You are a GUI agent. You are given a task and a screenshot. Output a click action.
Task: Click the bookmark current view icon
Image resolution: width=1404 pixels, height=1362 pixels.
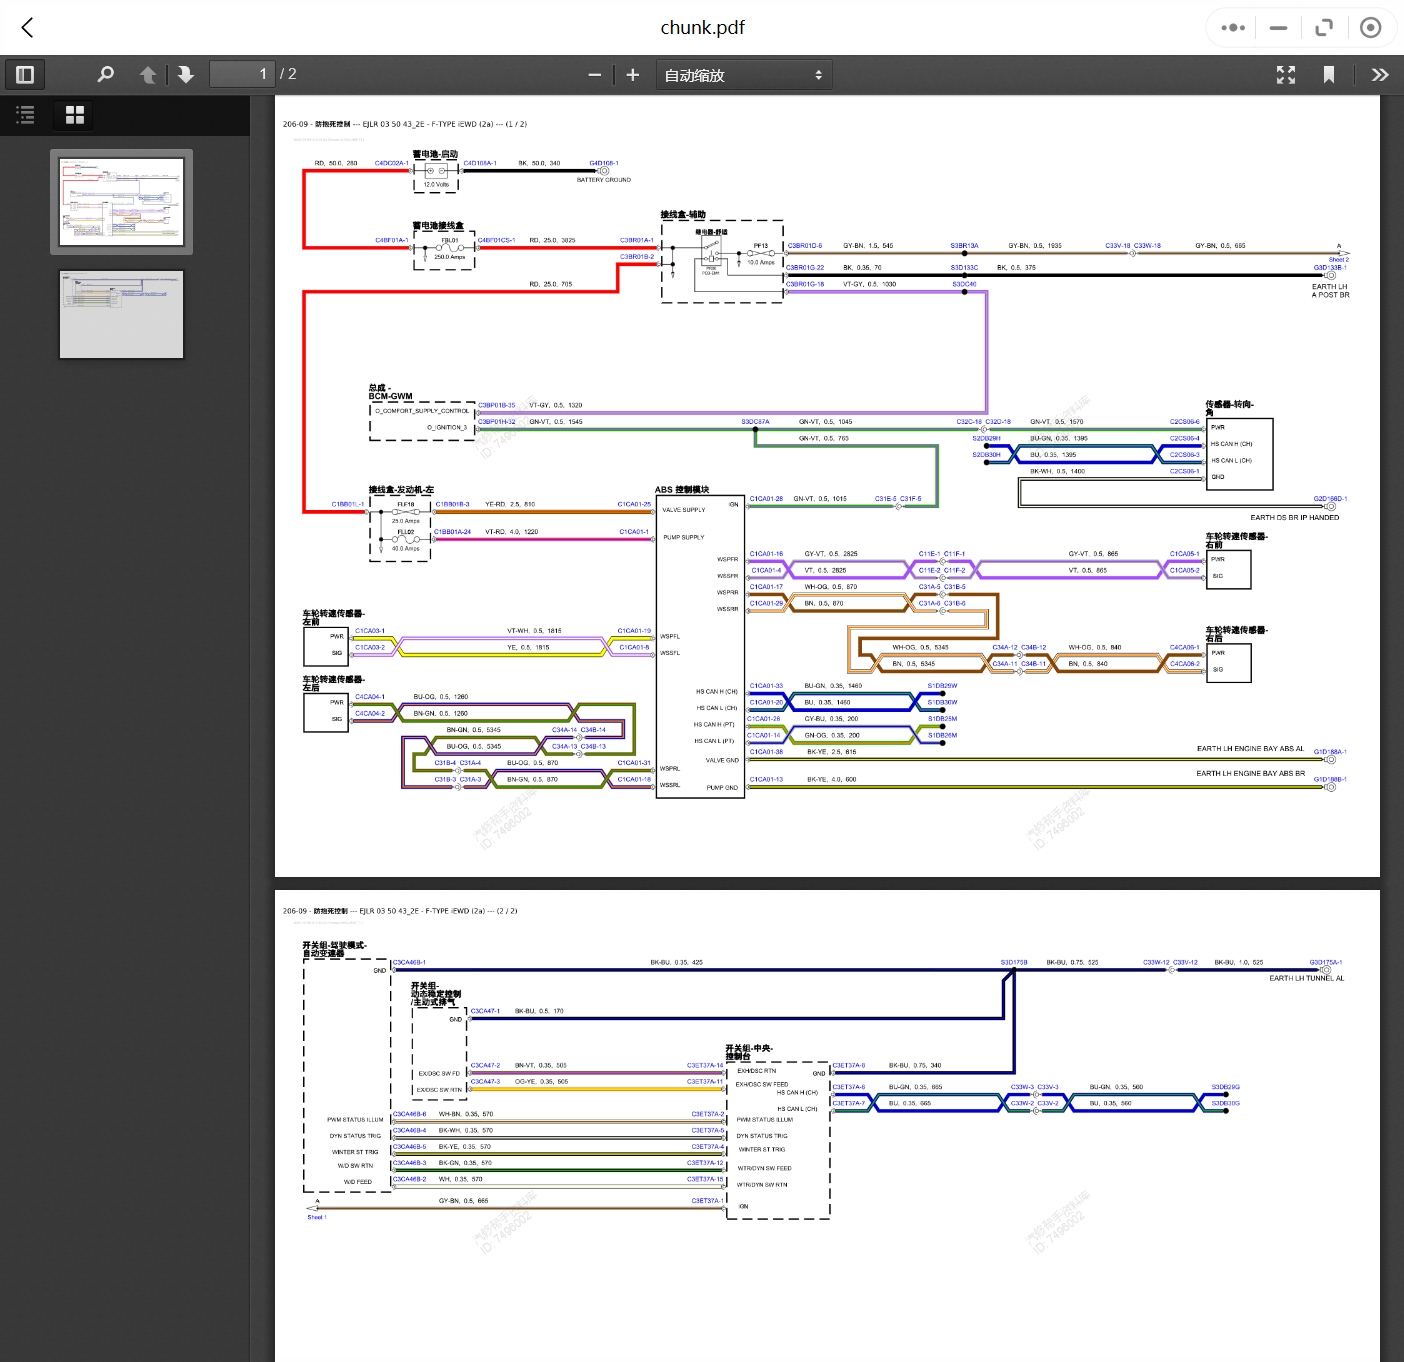point(1329,75)
